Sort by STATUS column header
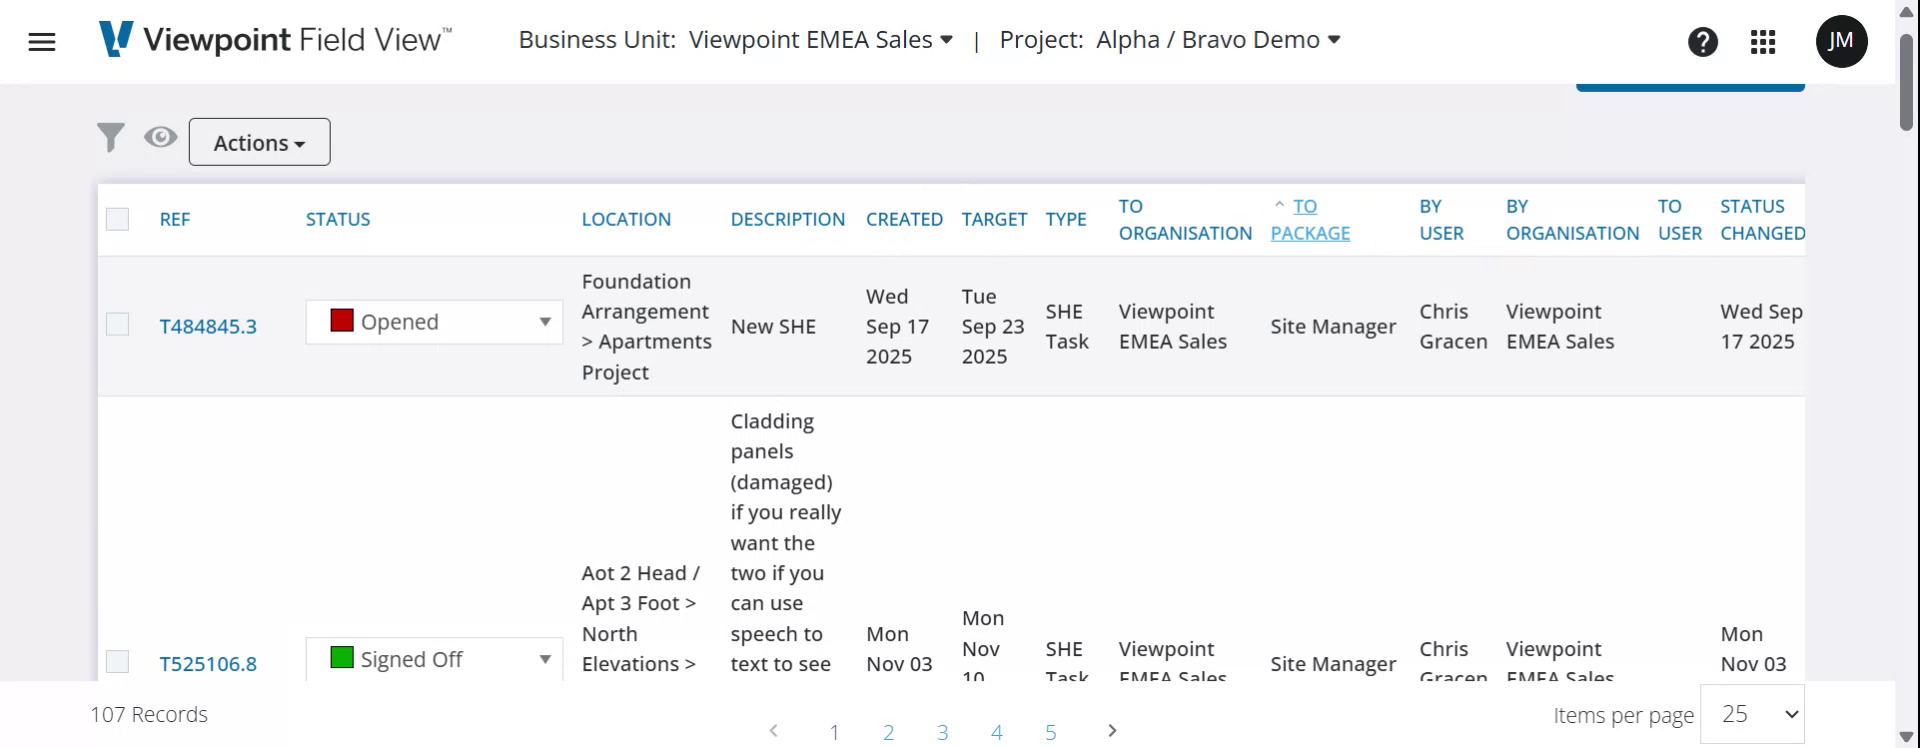The width and height of the screenshot is (1920, 748). tap(338, 219)
